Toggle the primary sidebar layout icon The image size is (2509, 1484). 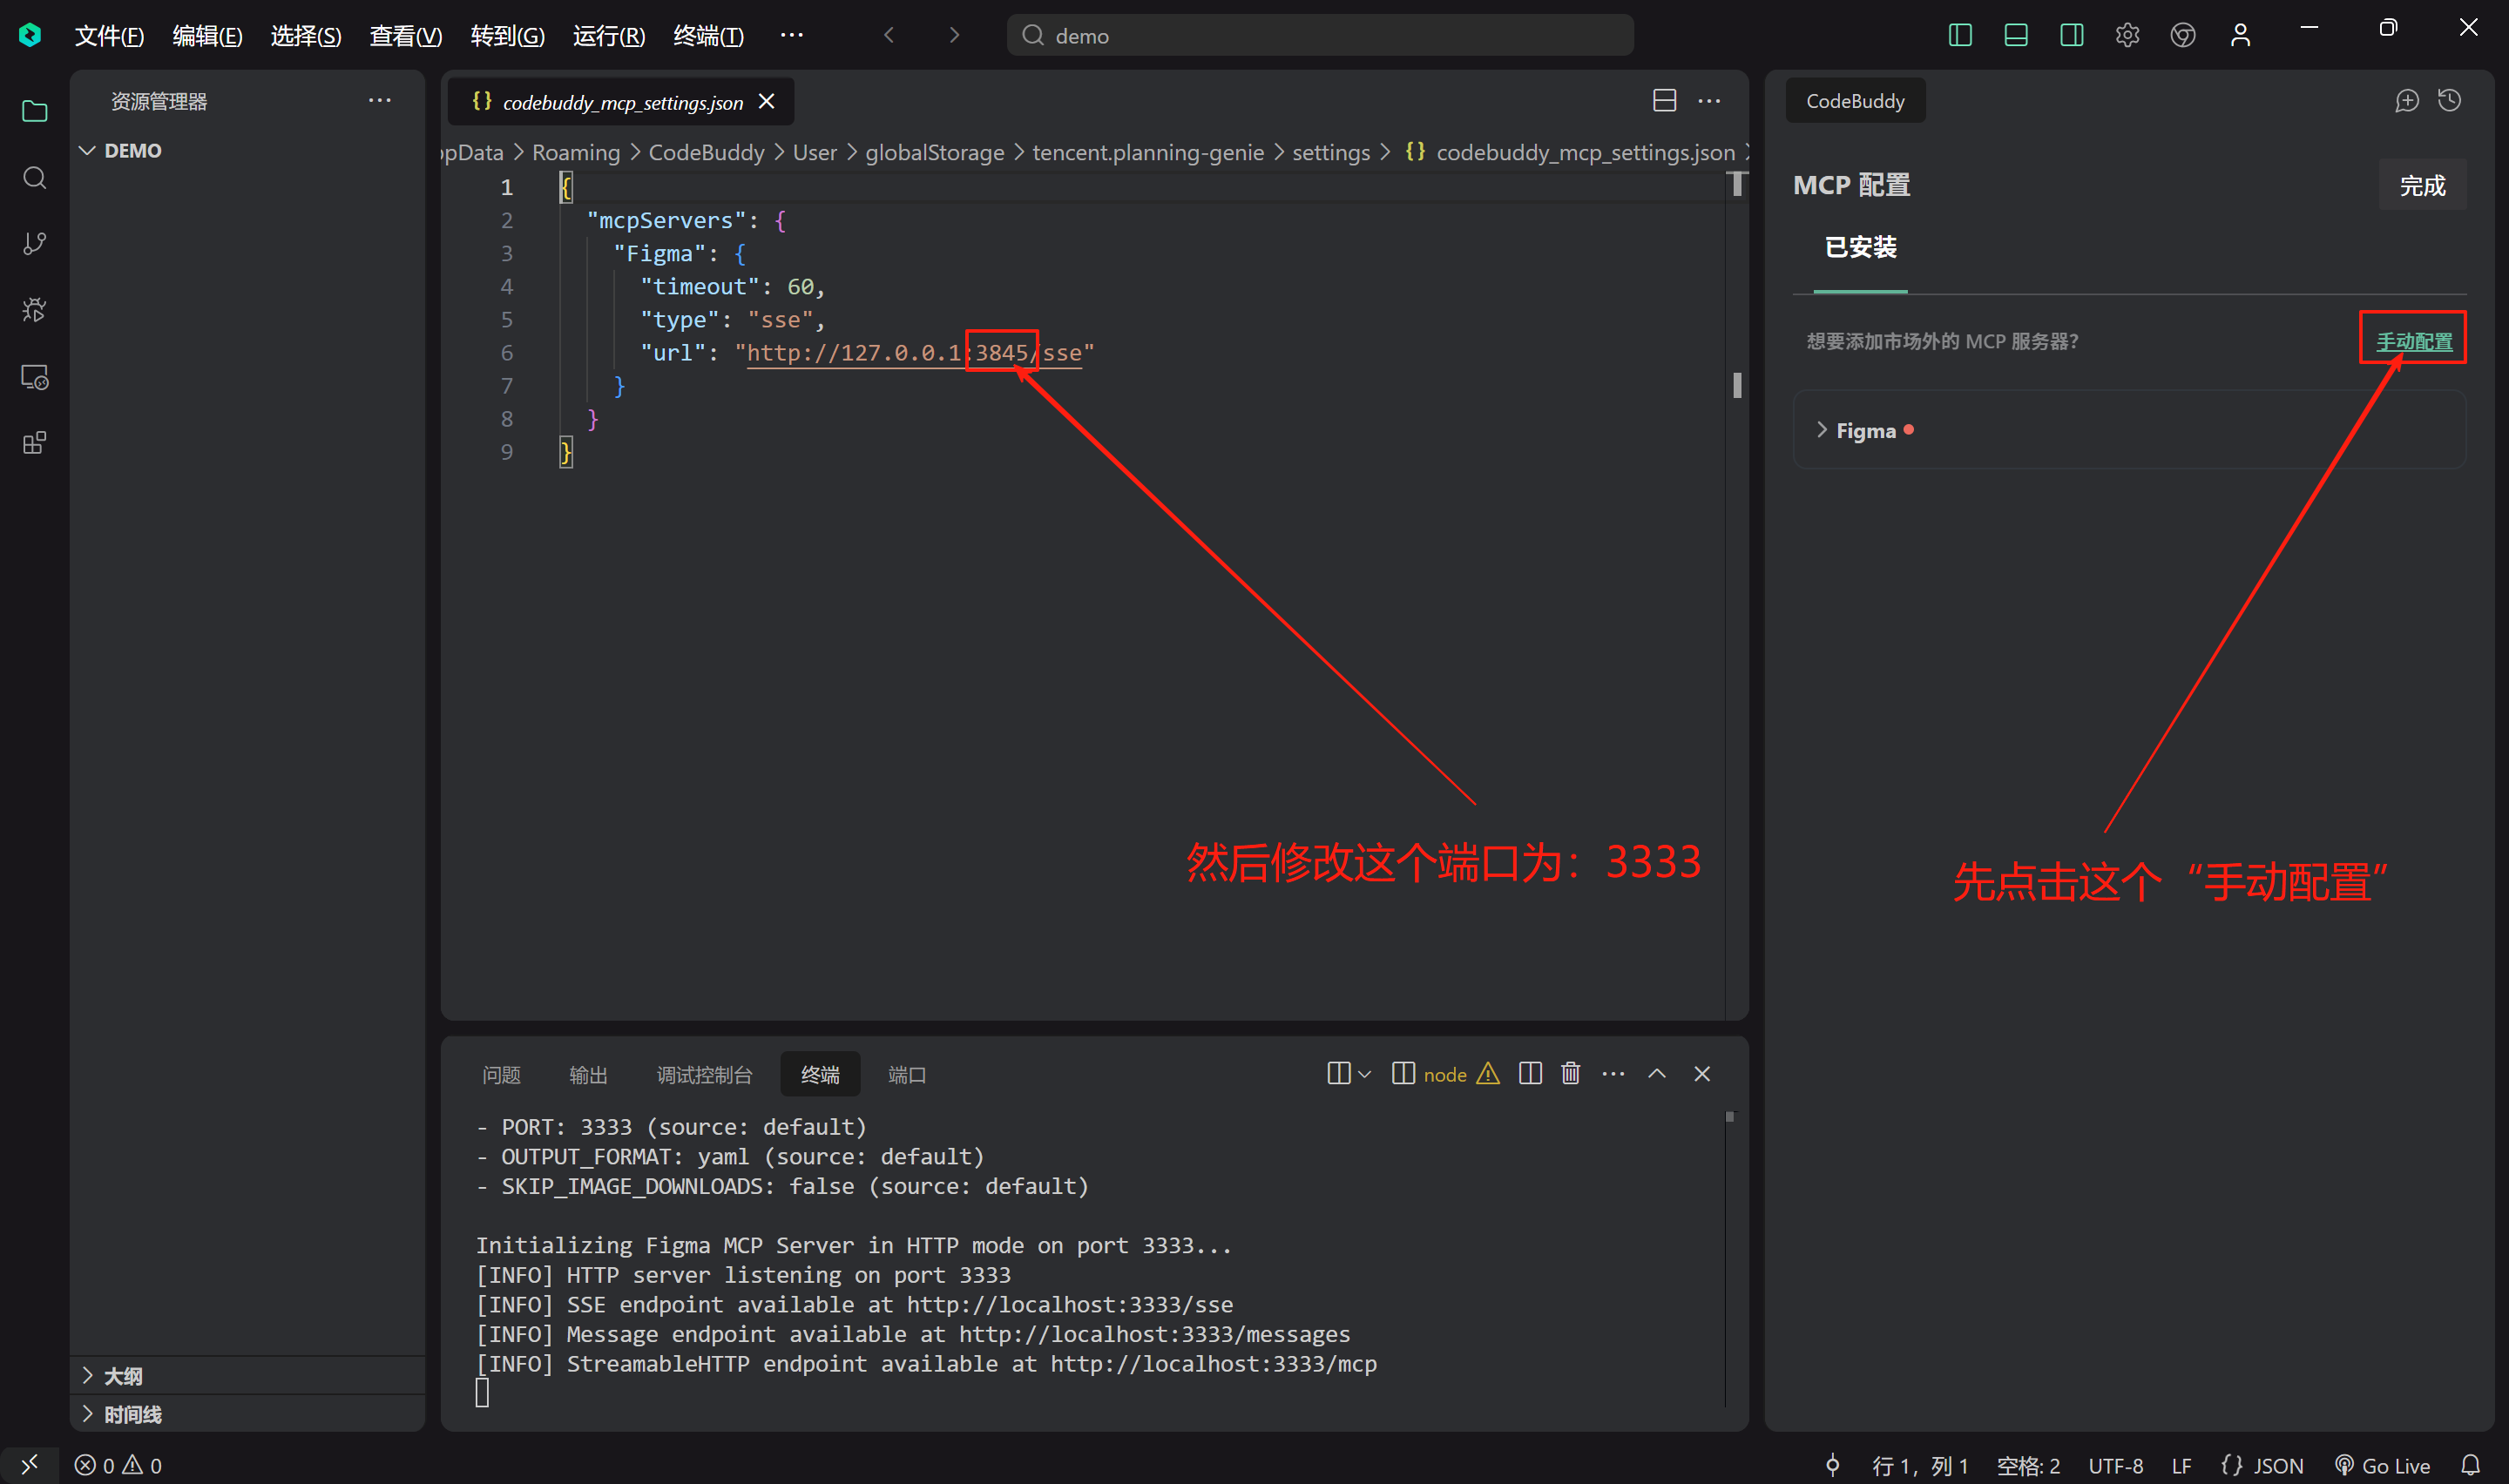pyautogui.click(x=1960, y=35)
